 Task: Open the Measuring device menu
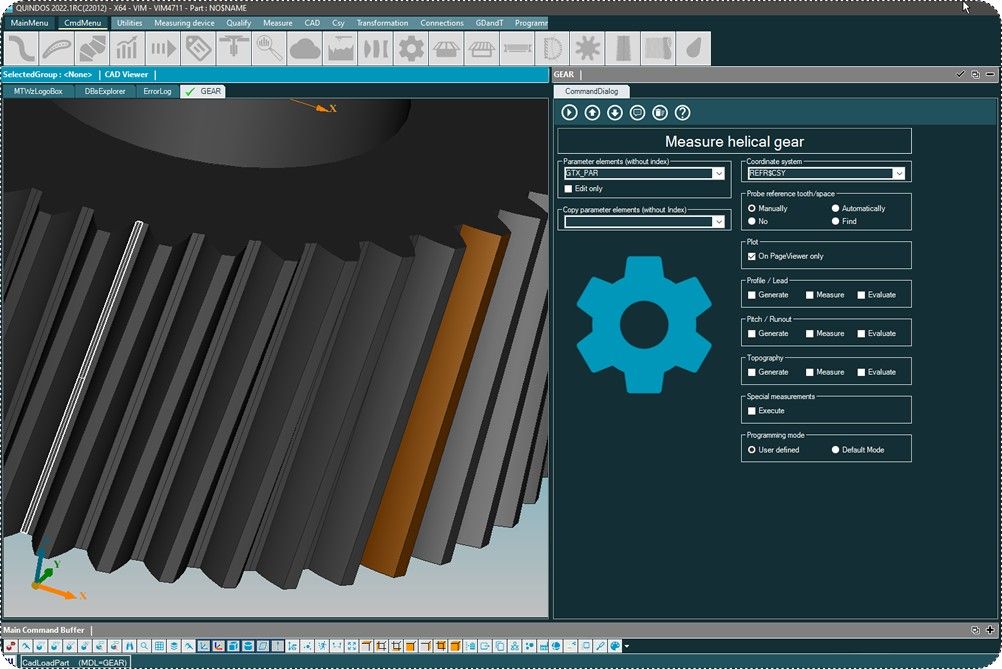click(184, 23)
